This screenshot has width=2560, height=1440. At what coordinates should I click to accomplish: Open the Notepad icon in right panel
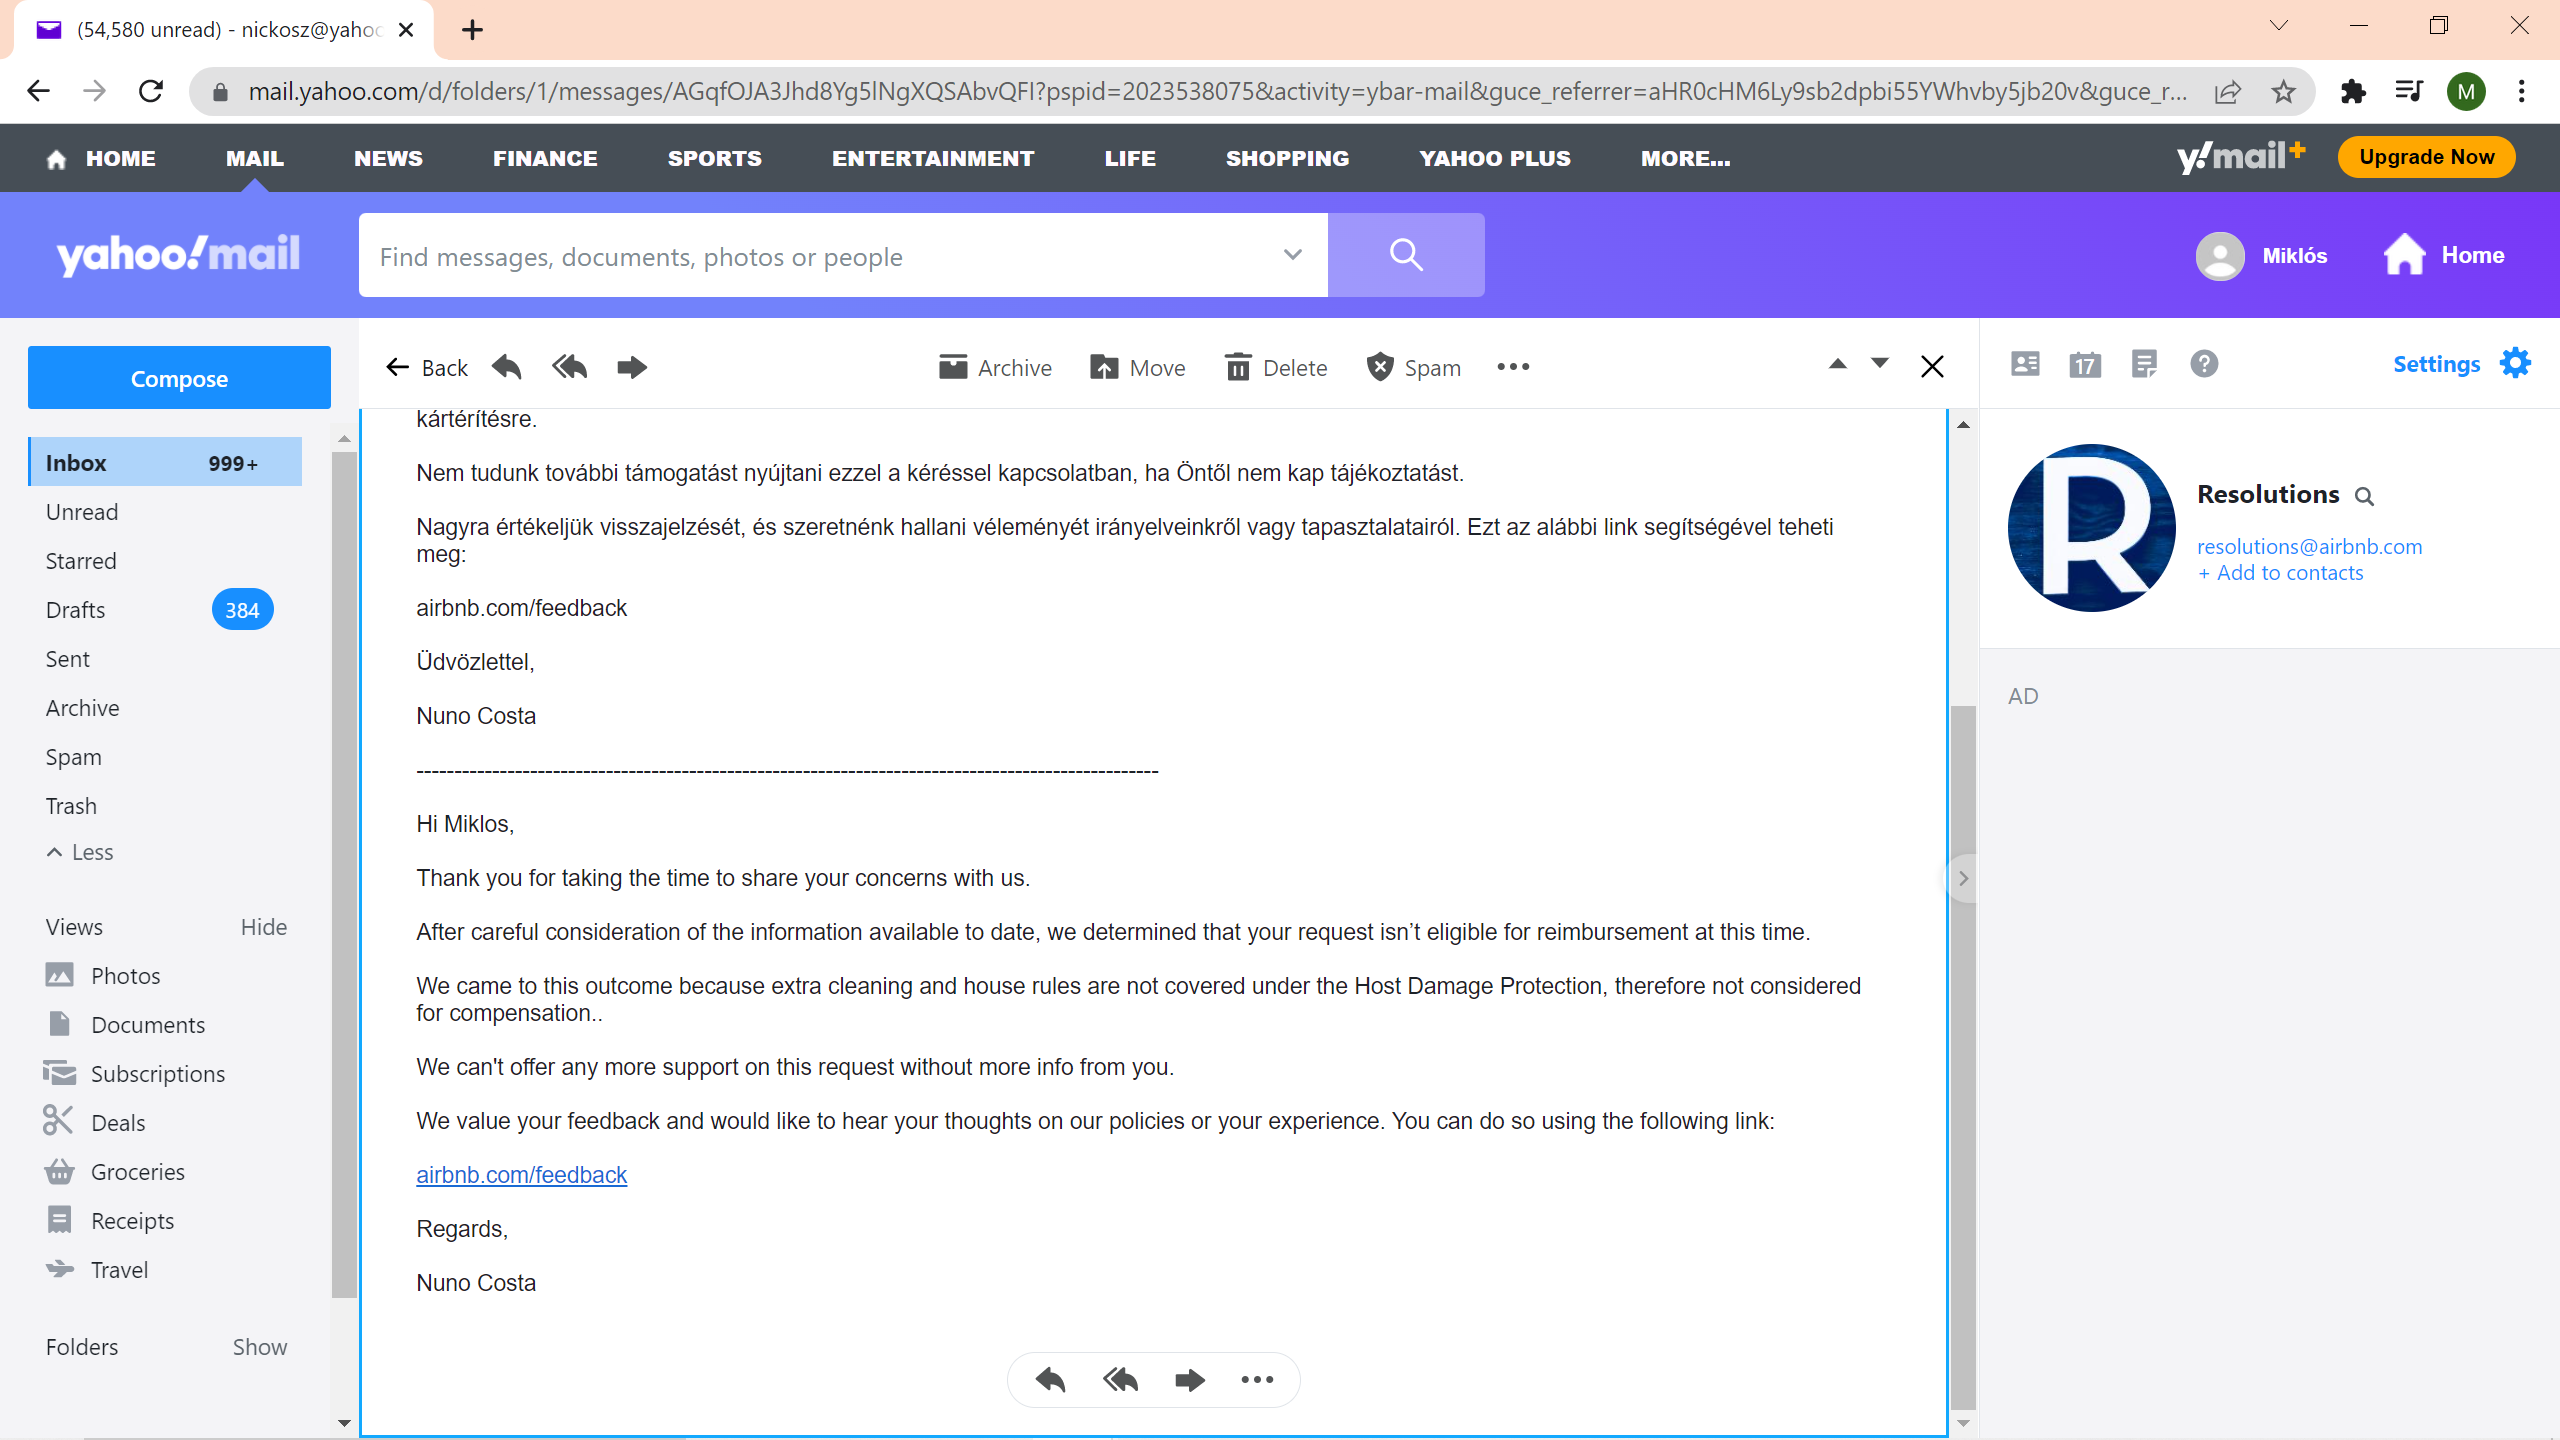click(x=2144, y=364)
